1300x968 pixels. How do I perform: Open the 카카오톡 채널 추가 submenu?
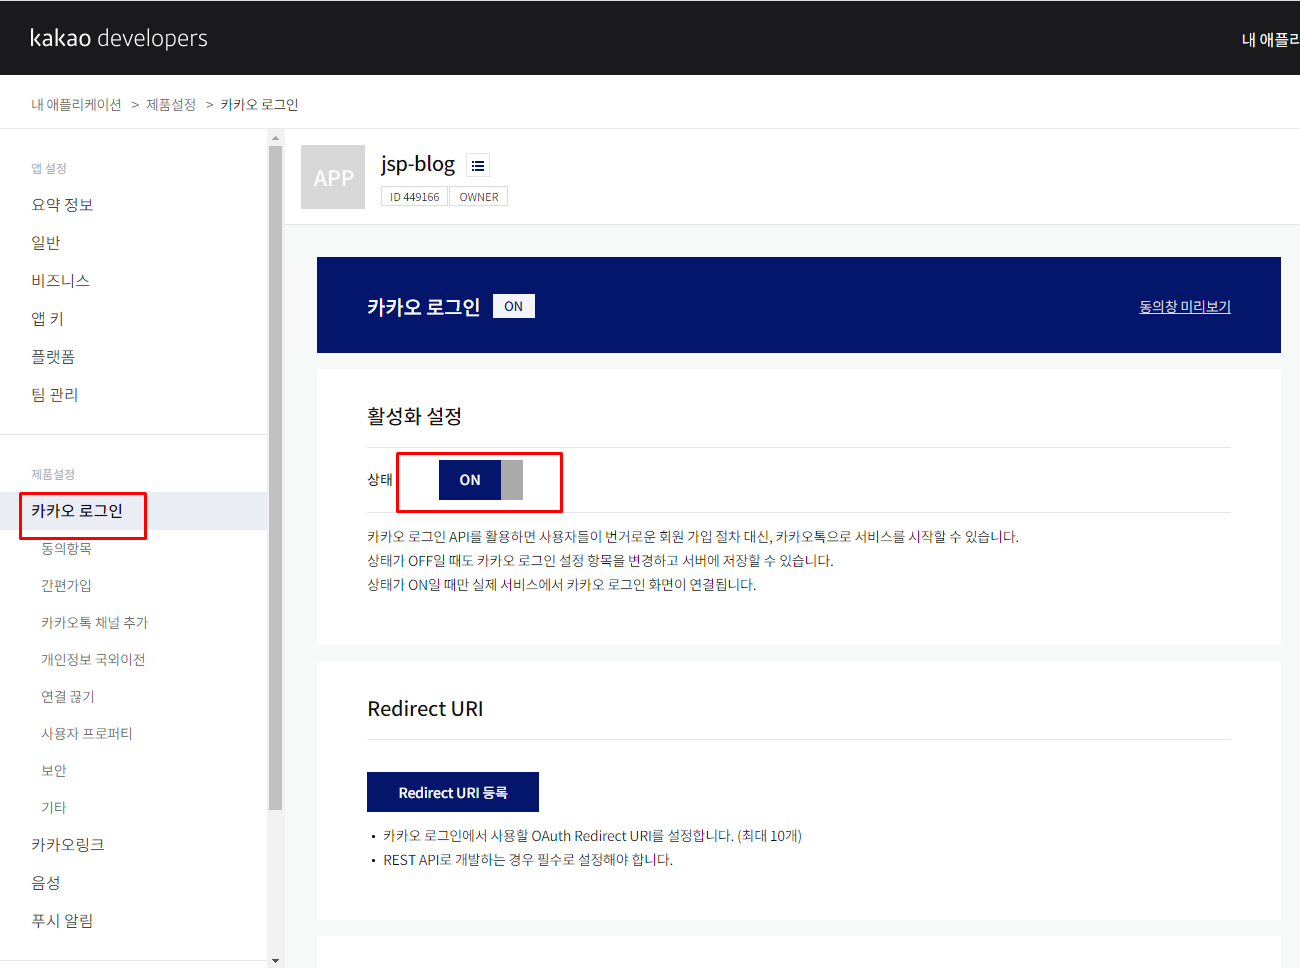[x=94, y=622]
